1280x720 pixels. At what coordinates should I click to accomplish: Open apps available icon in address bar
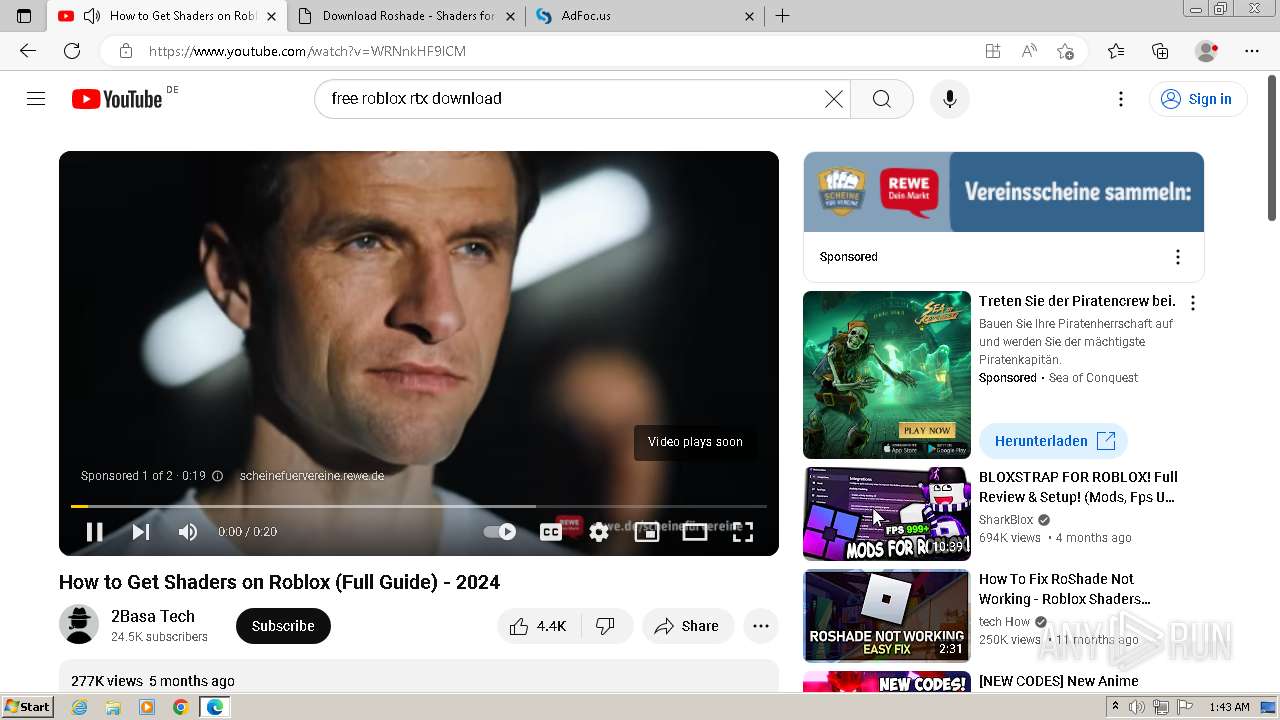click(992, 51)
